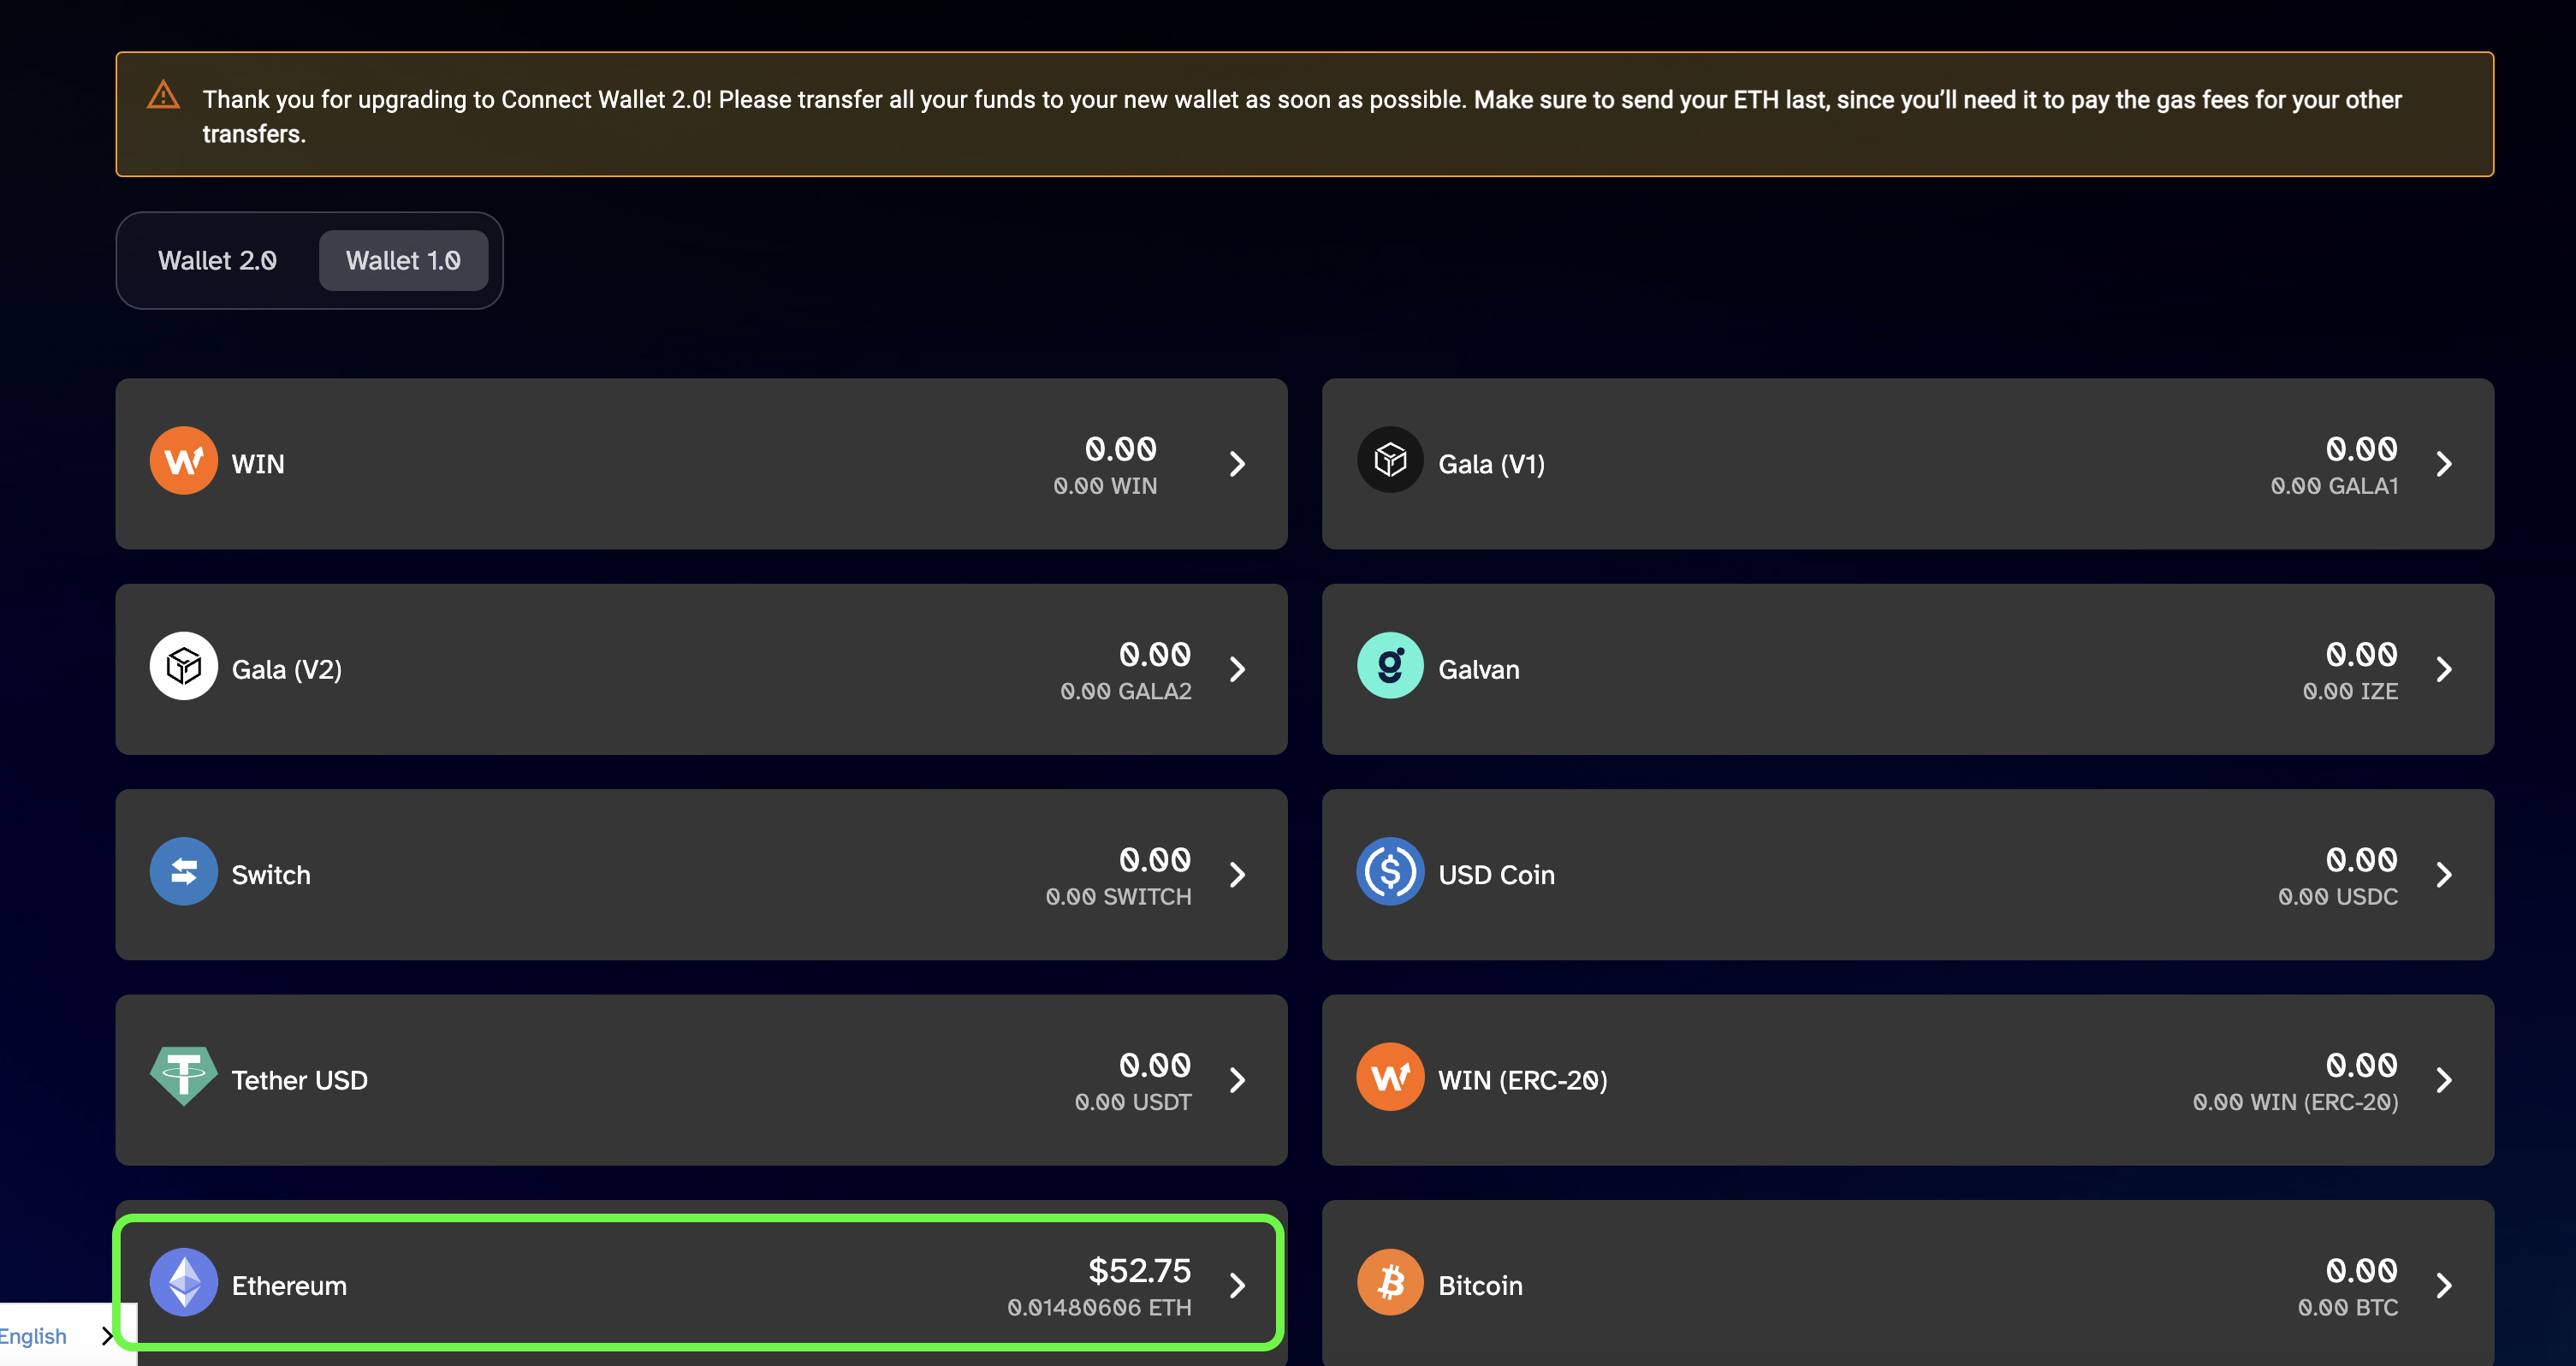
Task: Click the purple Ethereum diamond icon
Action: pos(183,1284)
